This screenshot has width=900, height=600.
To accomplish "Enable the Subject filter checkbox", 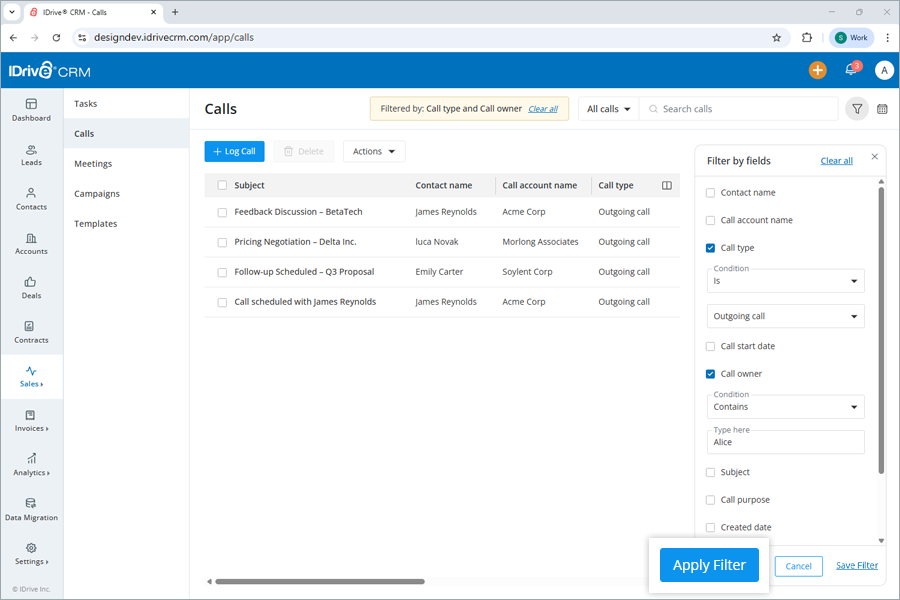I will [x=709, y=471].
